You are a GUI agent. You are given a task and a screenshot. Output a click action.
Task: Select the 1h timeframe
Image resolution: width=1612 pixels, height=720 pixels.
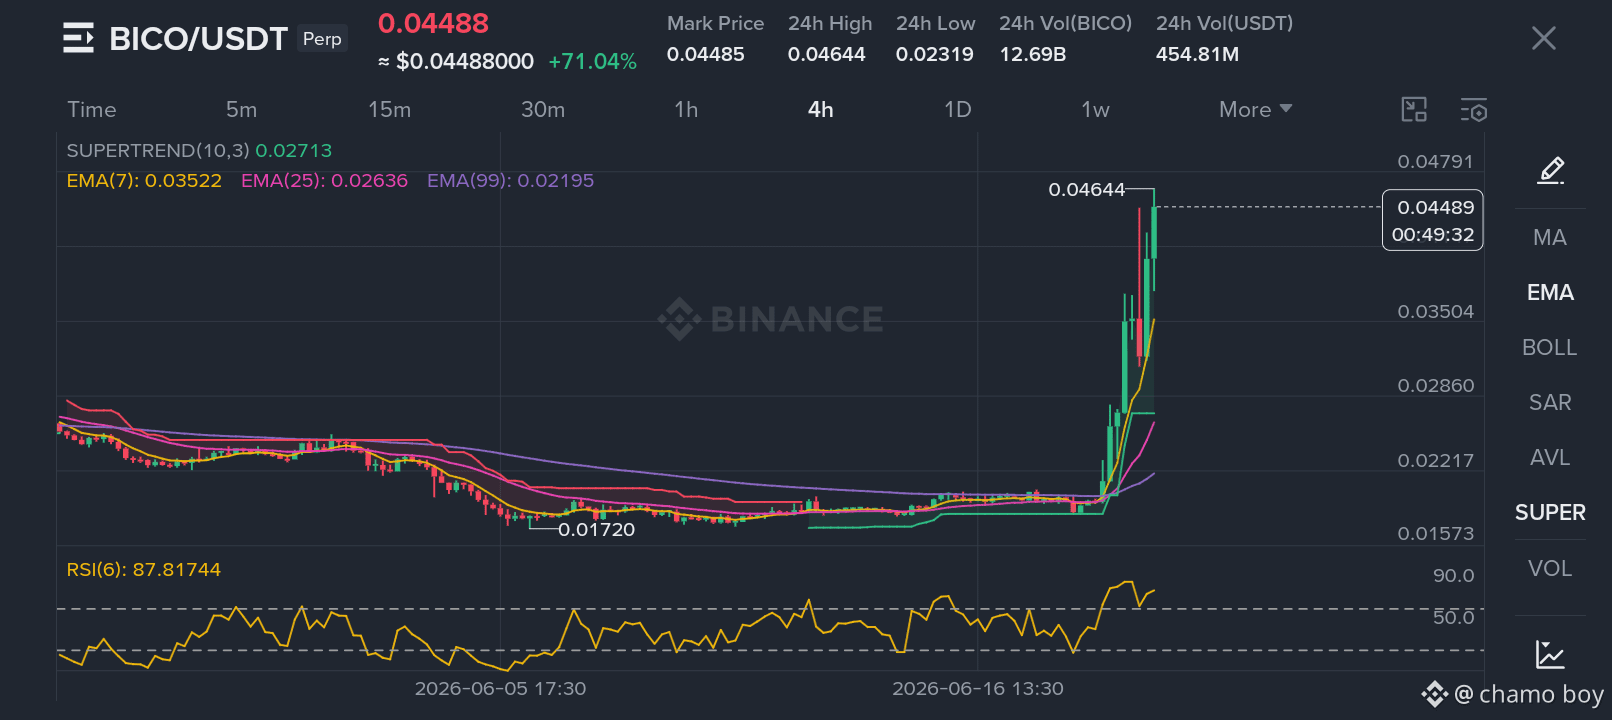coord(686,109)
